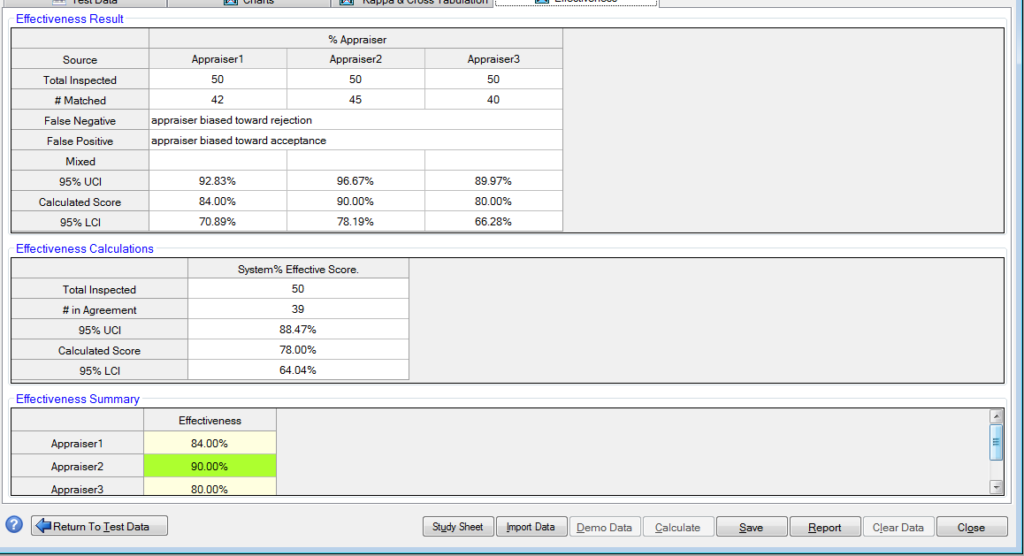Click the Import Data button
The width and height of the screenshot is (1024, 556).
tap(531, 527)
